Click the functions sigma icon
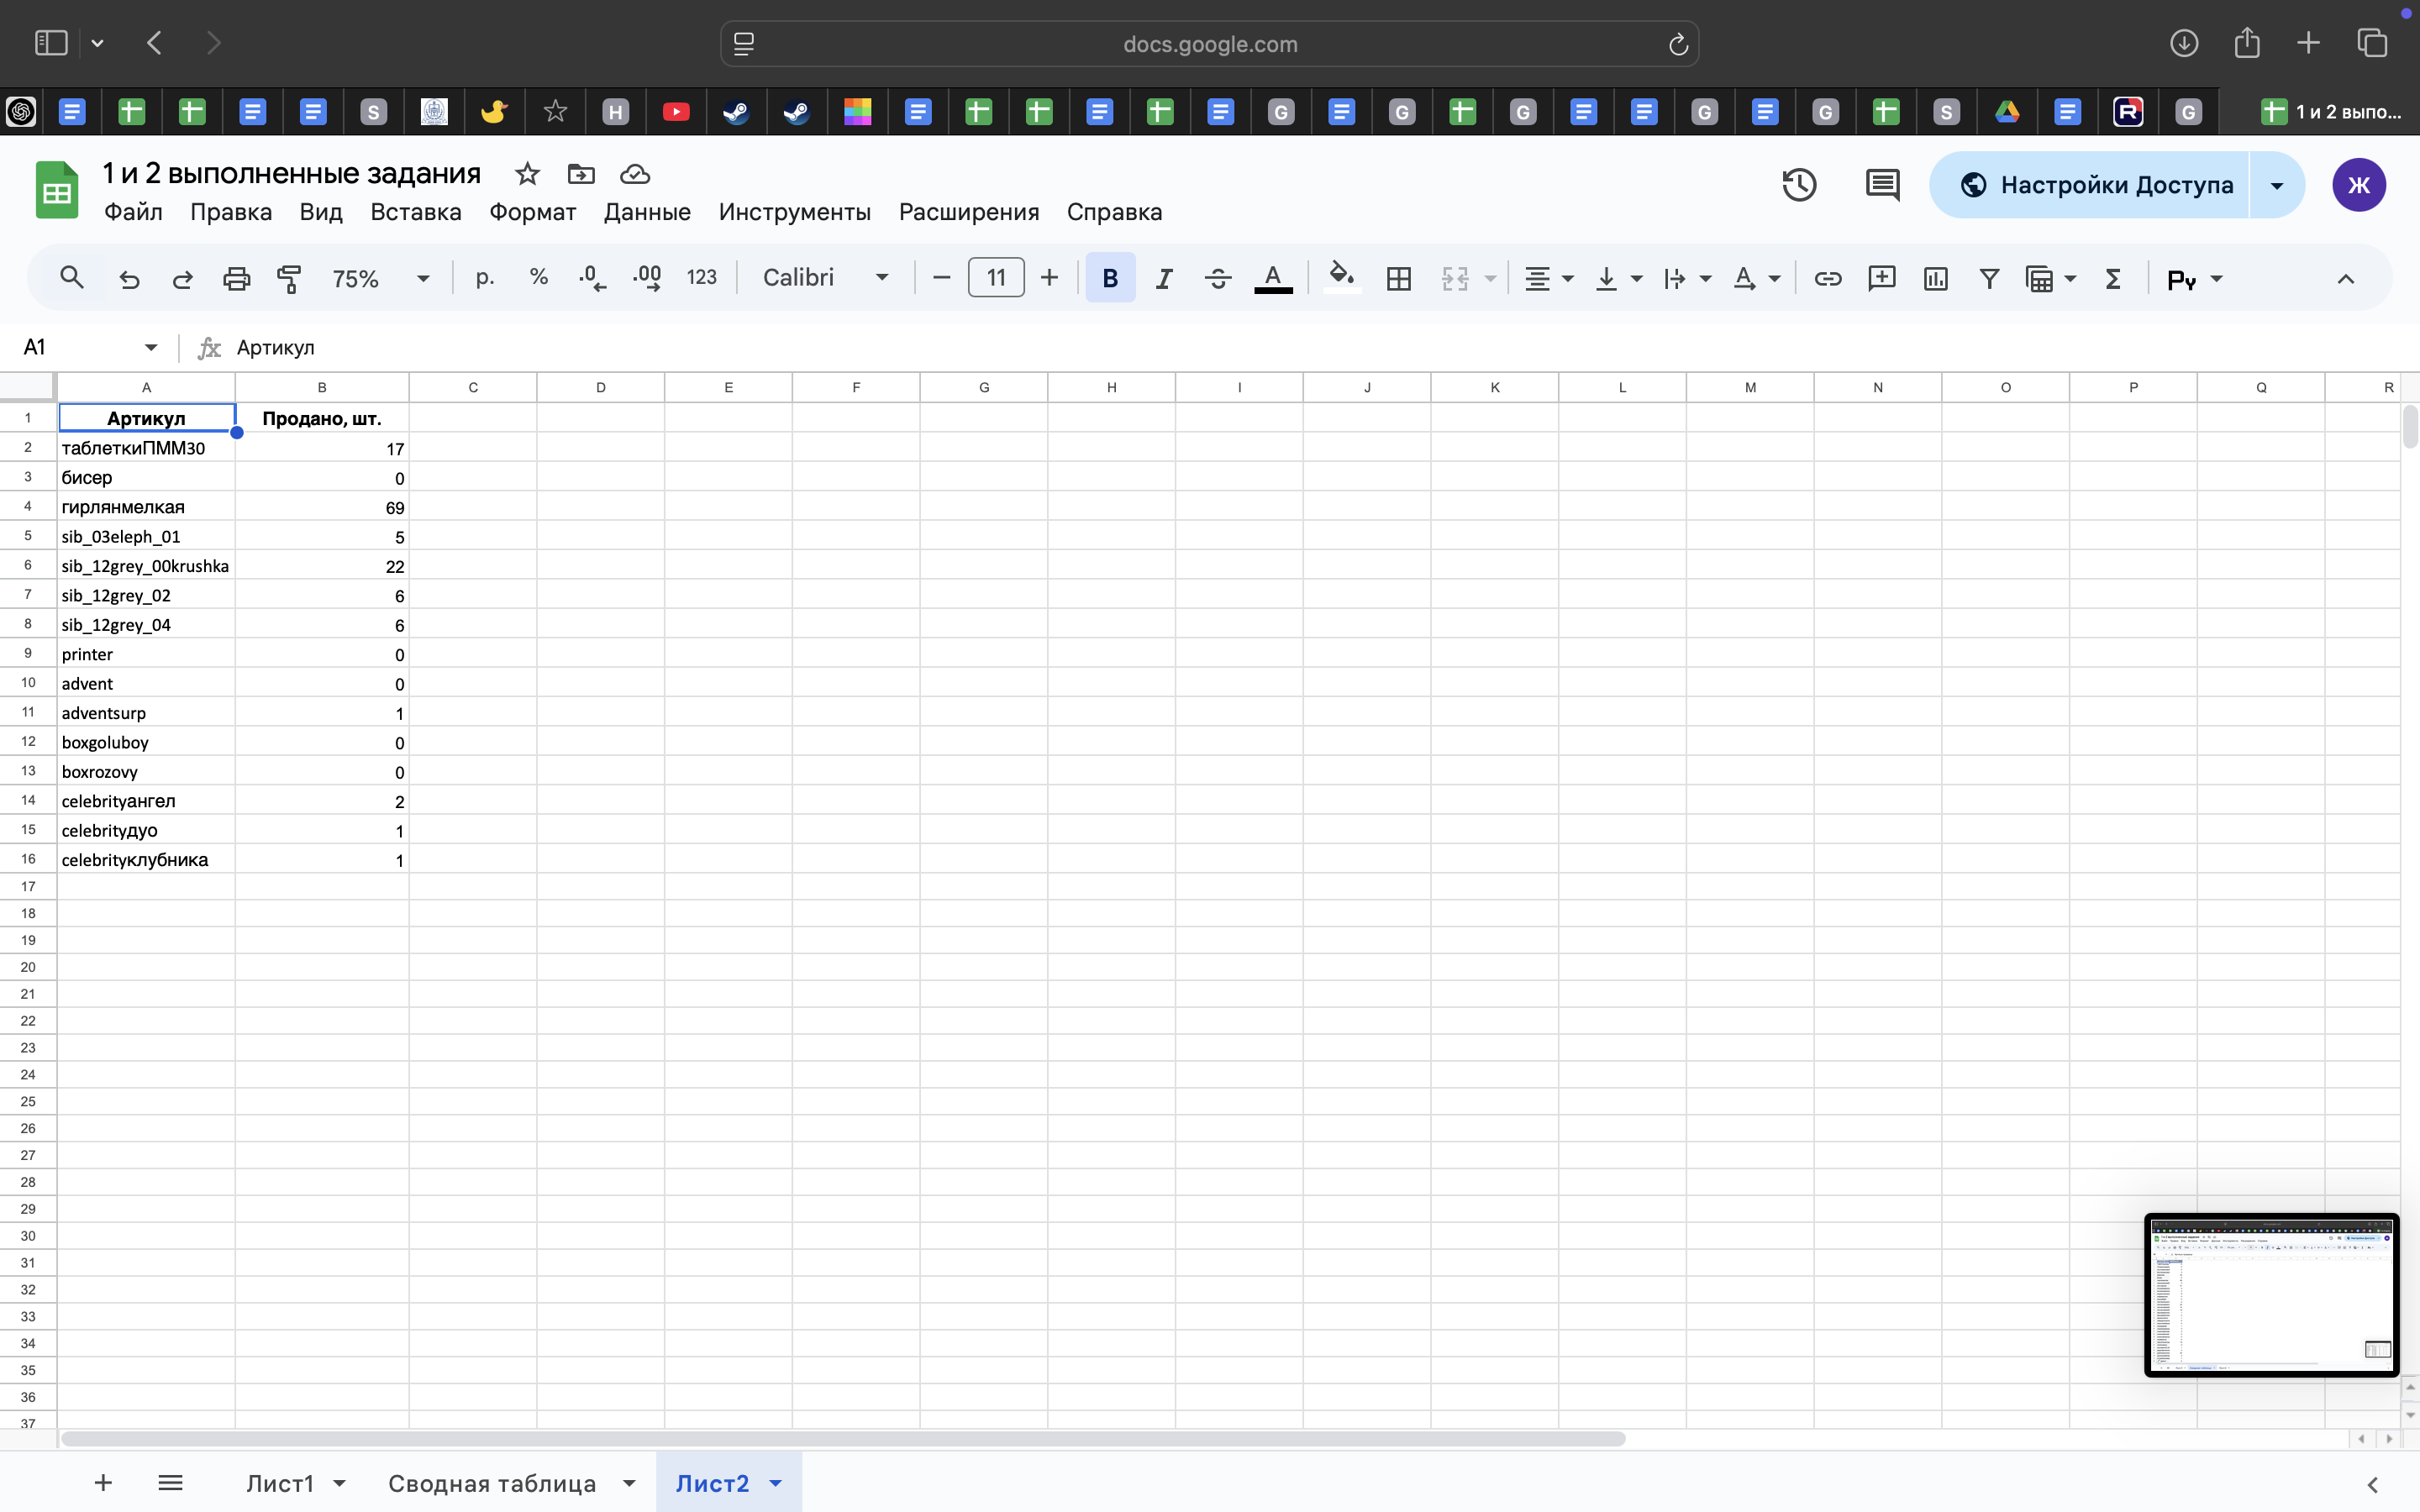The height and width of the screenshot is (1512, 2420). click(x=2113, y=278)
